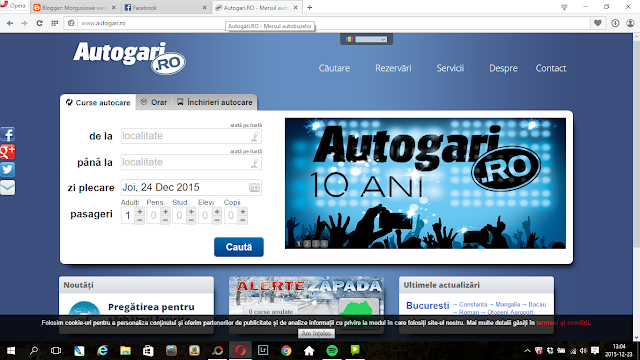Open Opera Speed Dial grid icon
This screenshot has height=360, width=640.
click(x=54, y=23)
